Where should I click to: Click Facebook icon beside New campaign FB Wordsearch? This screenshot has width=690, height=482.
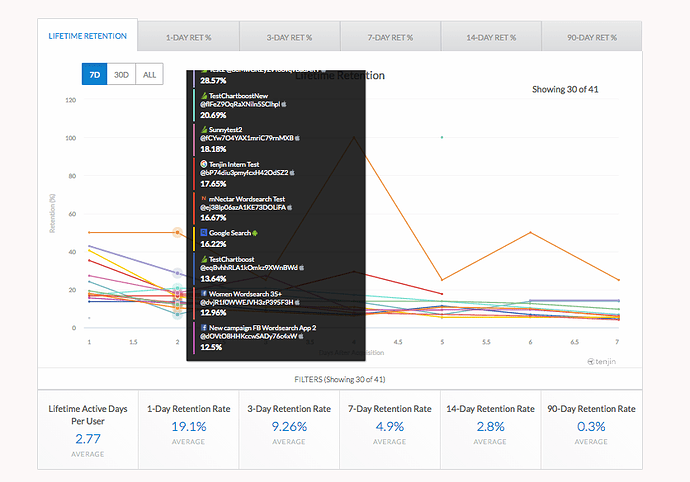pyautogui.click(x=204, y=327)
